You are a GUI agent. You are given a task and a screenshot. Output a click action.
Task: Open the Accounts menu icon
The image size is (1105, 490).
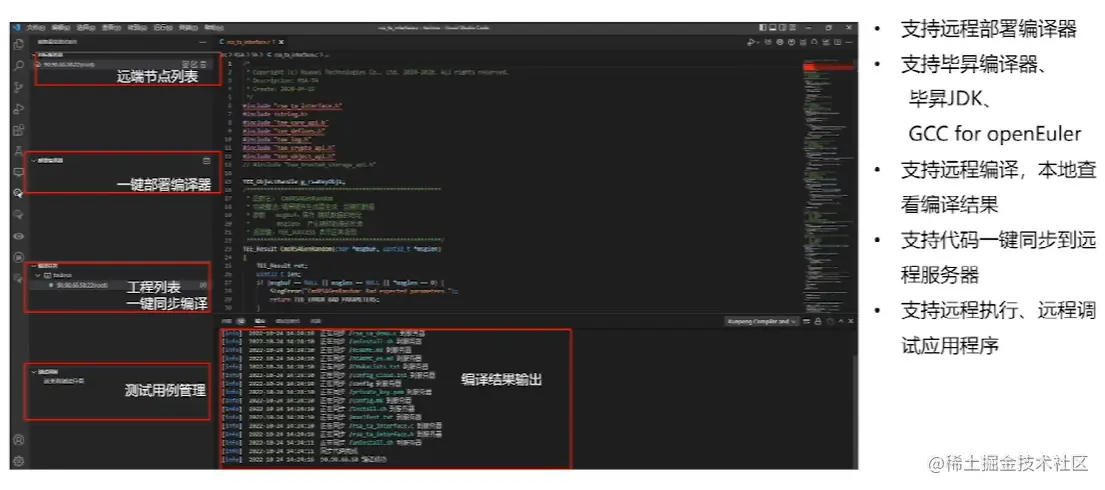coord(19,440)
